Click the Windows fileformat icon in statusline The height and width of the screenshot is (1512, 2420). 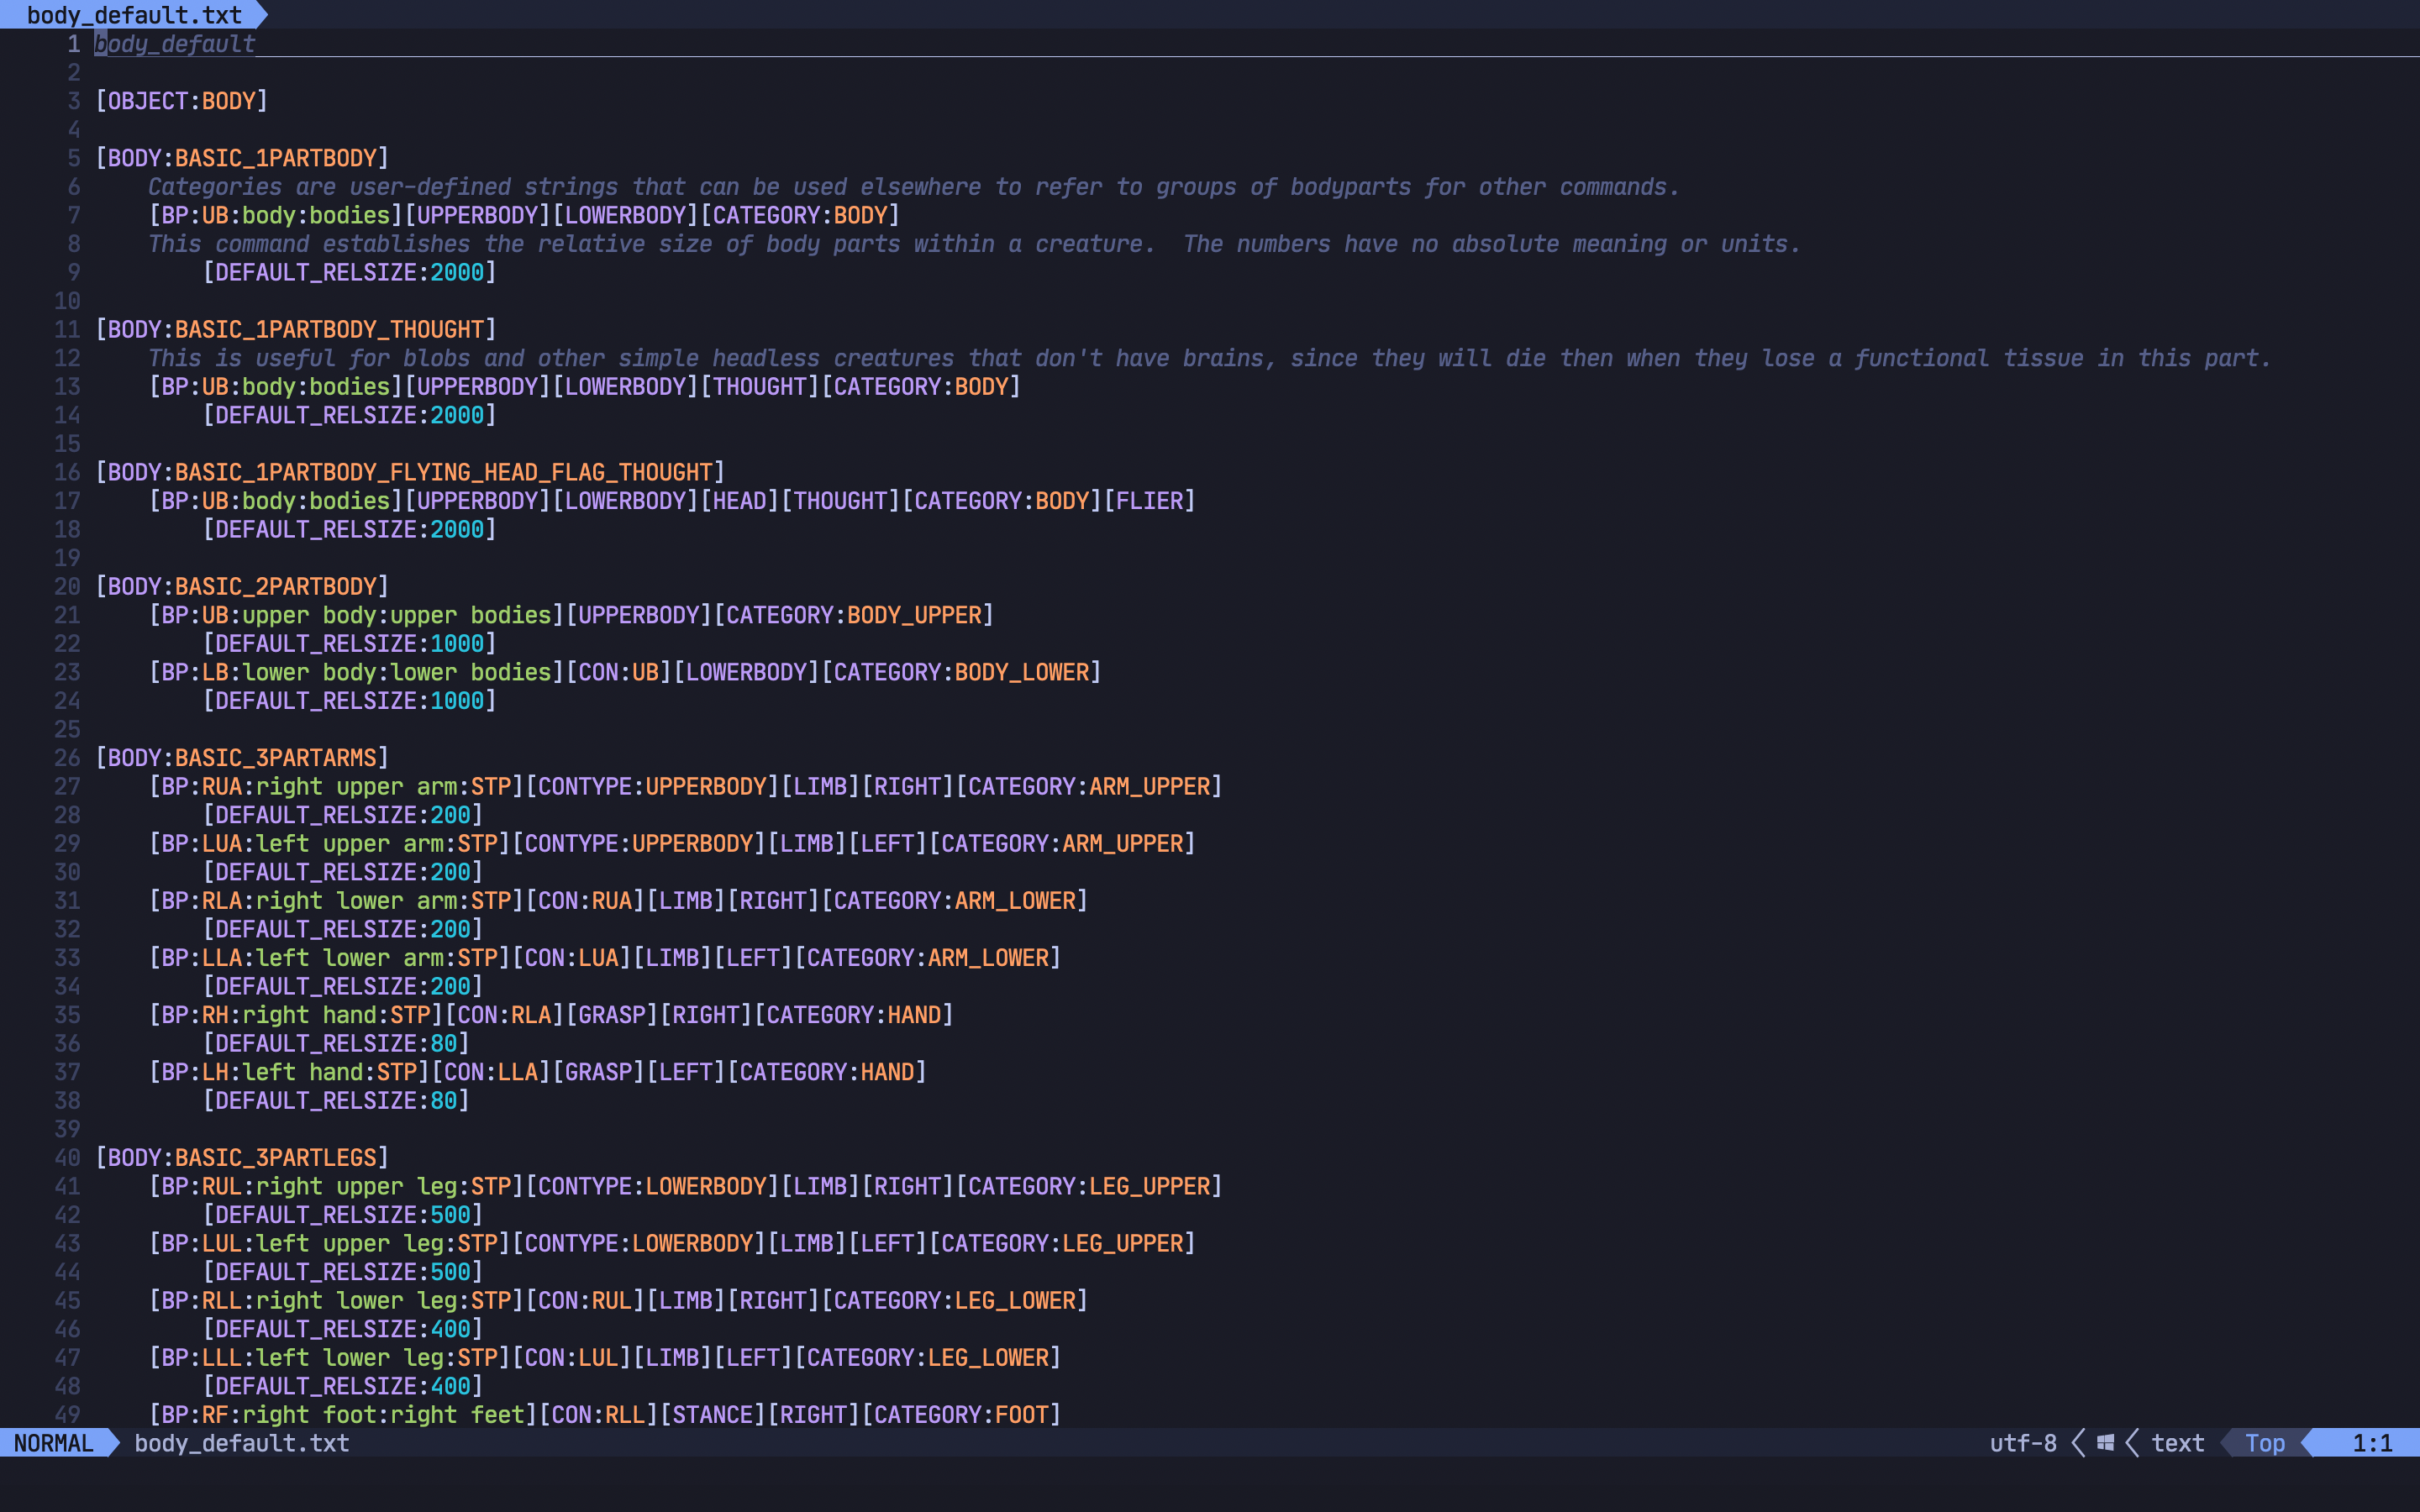(2105, 1443)
